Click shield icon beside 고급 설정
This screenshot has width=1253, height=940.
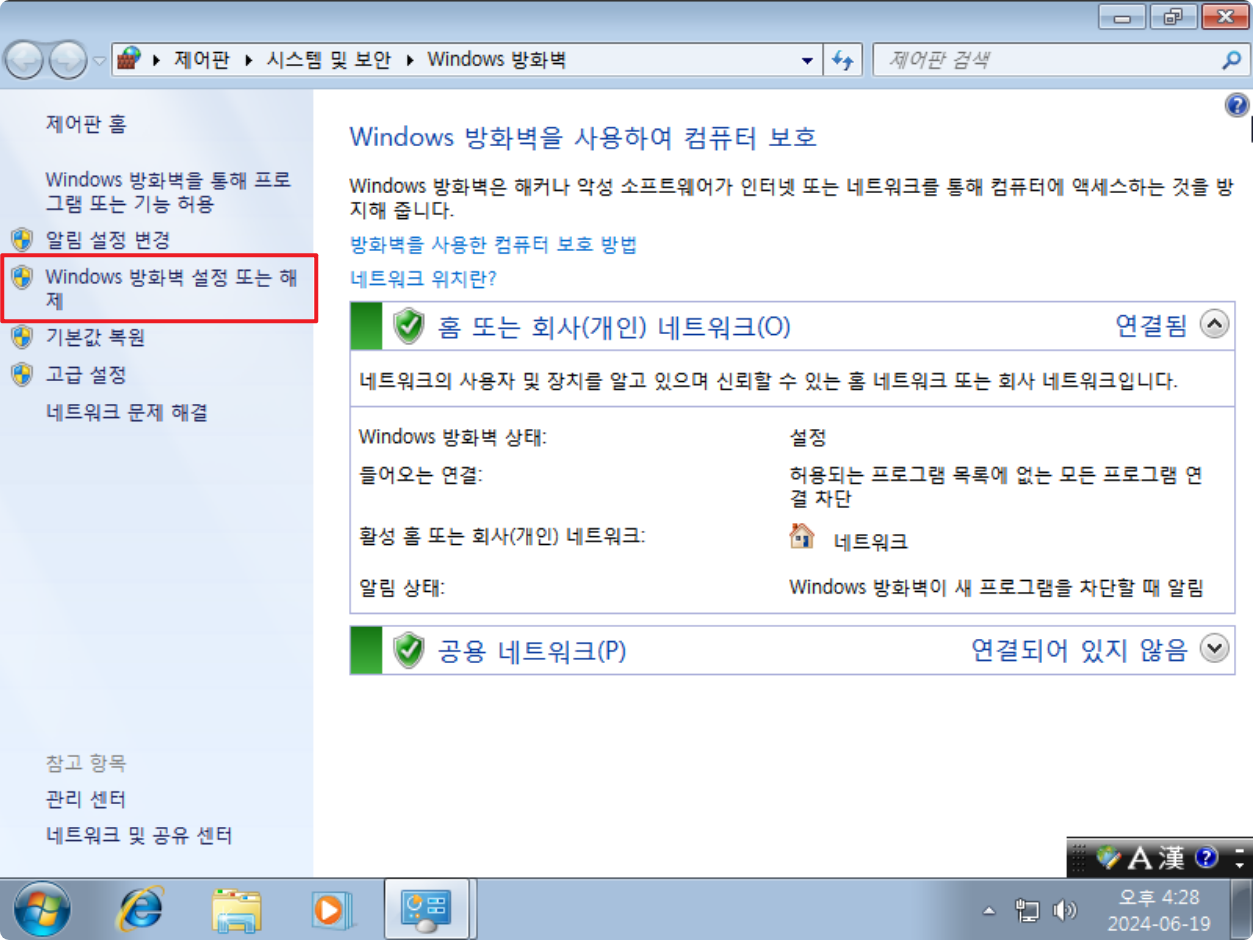pos(22,375)
